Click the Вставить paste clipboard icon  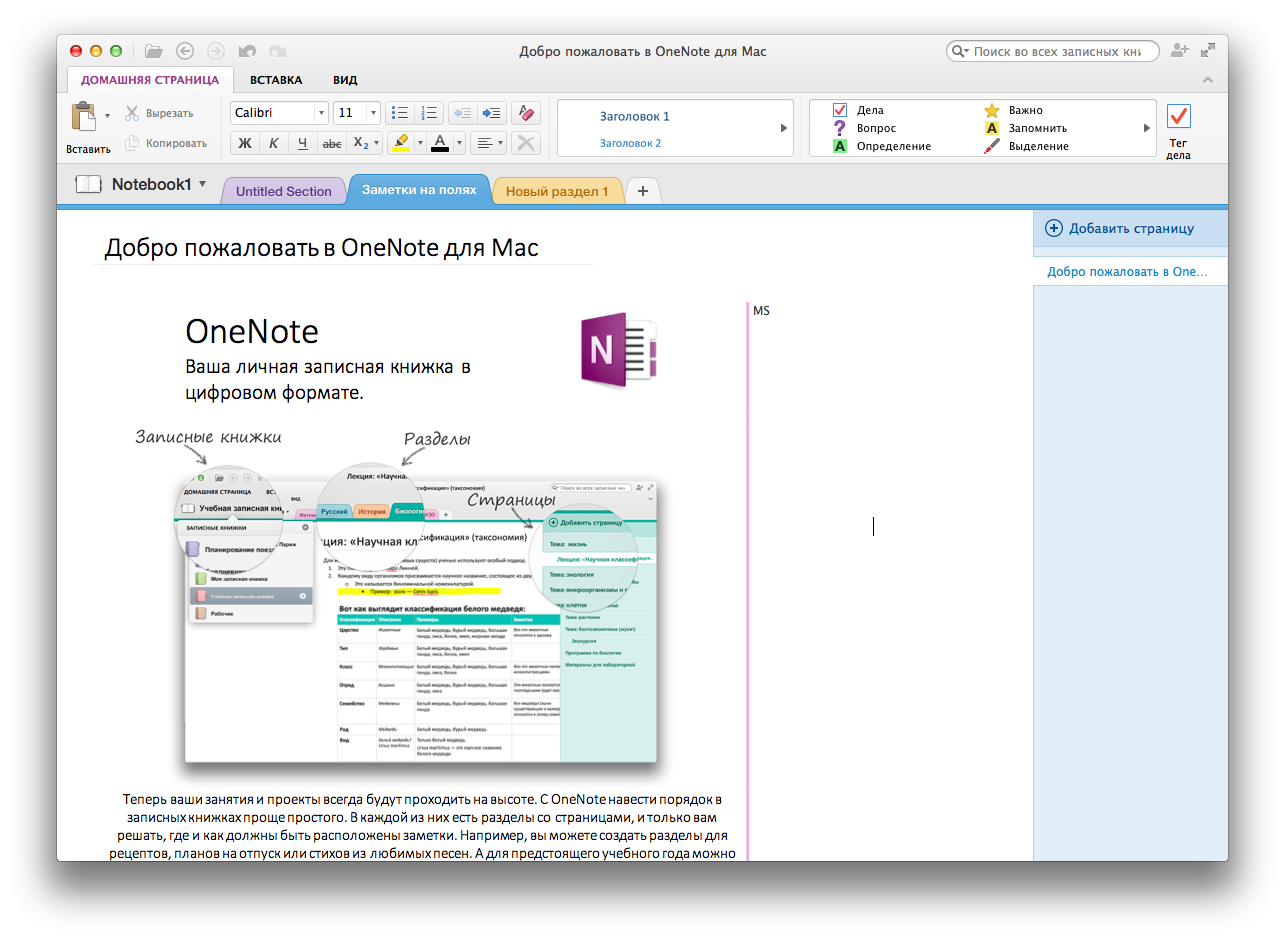point(84,117)
